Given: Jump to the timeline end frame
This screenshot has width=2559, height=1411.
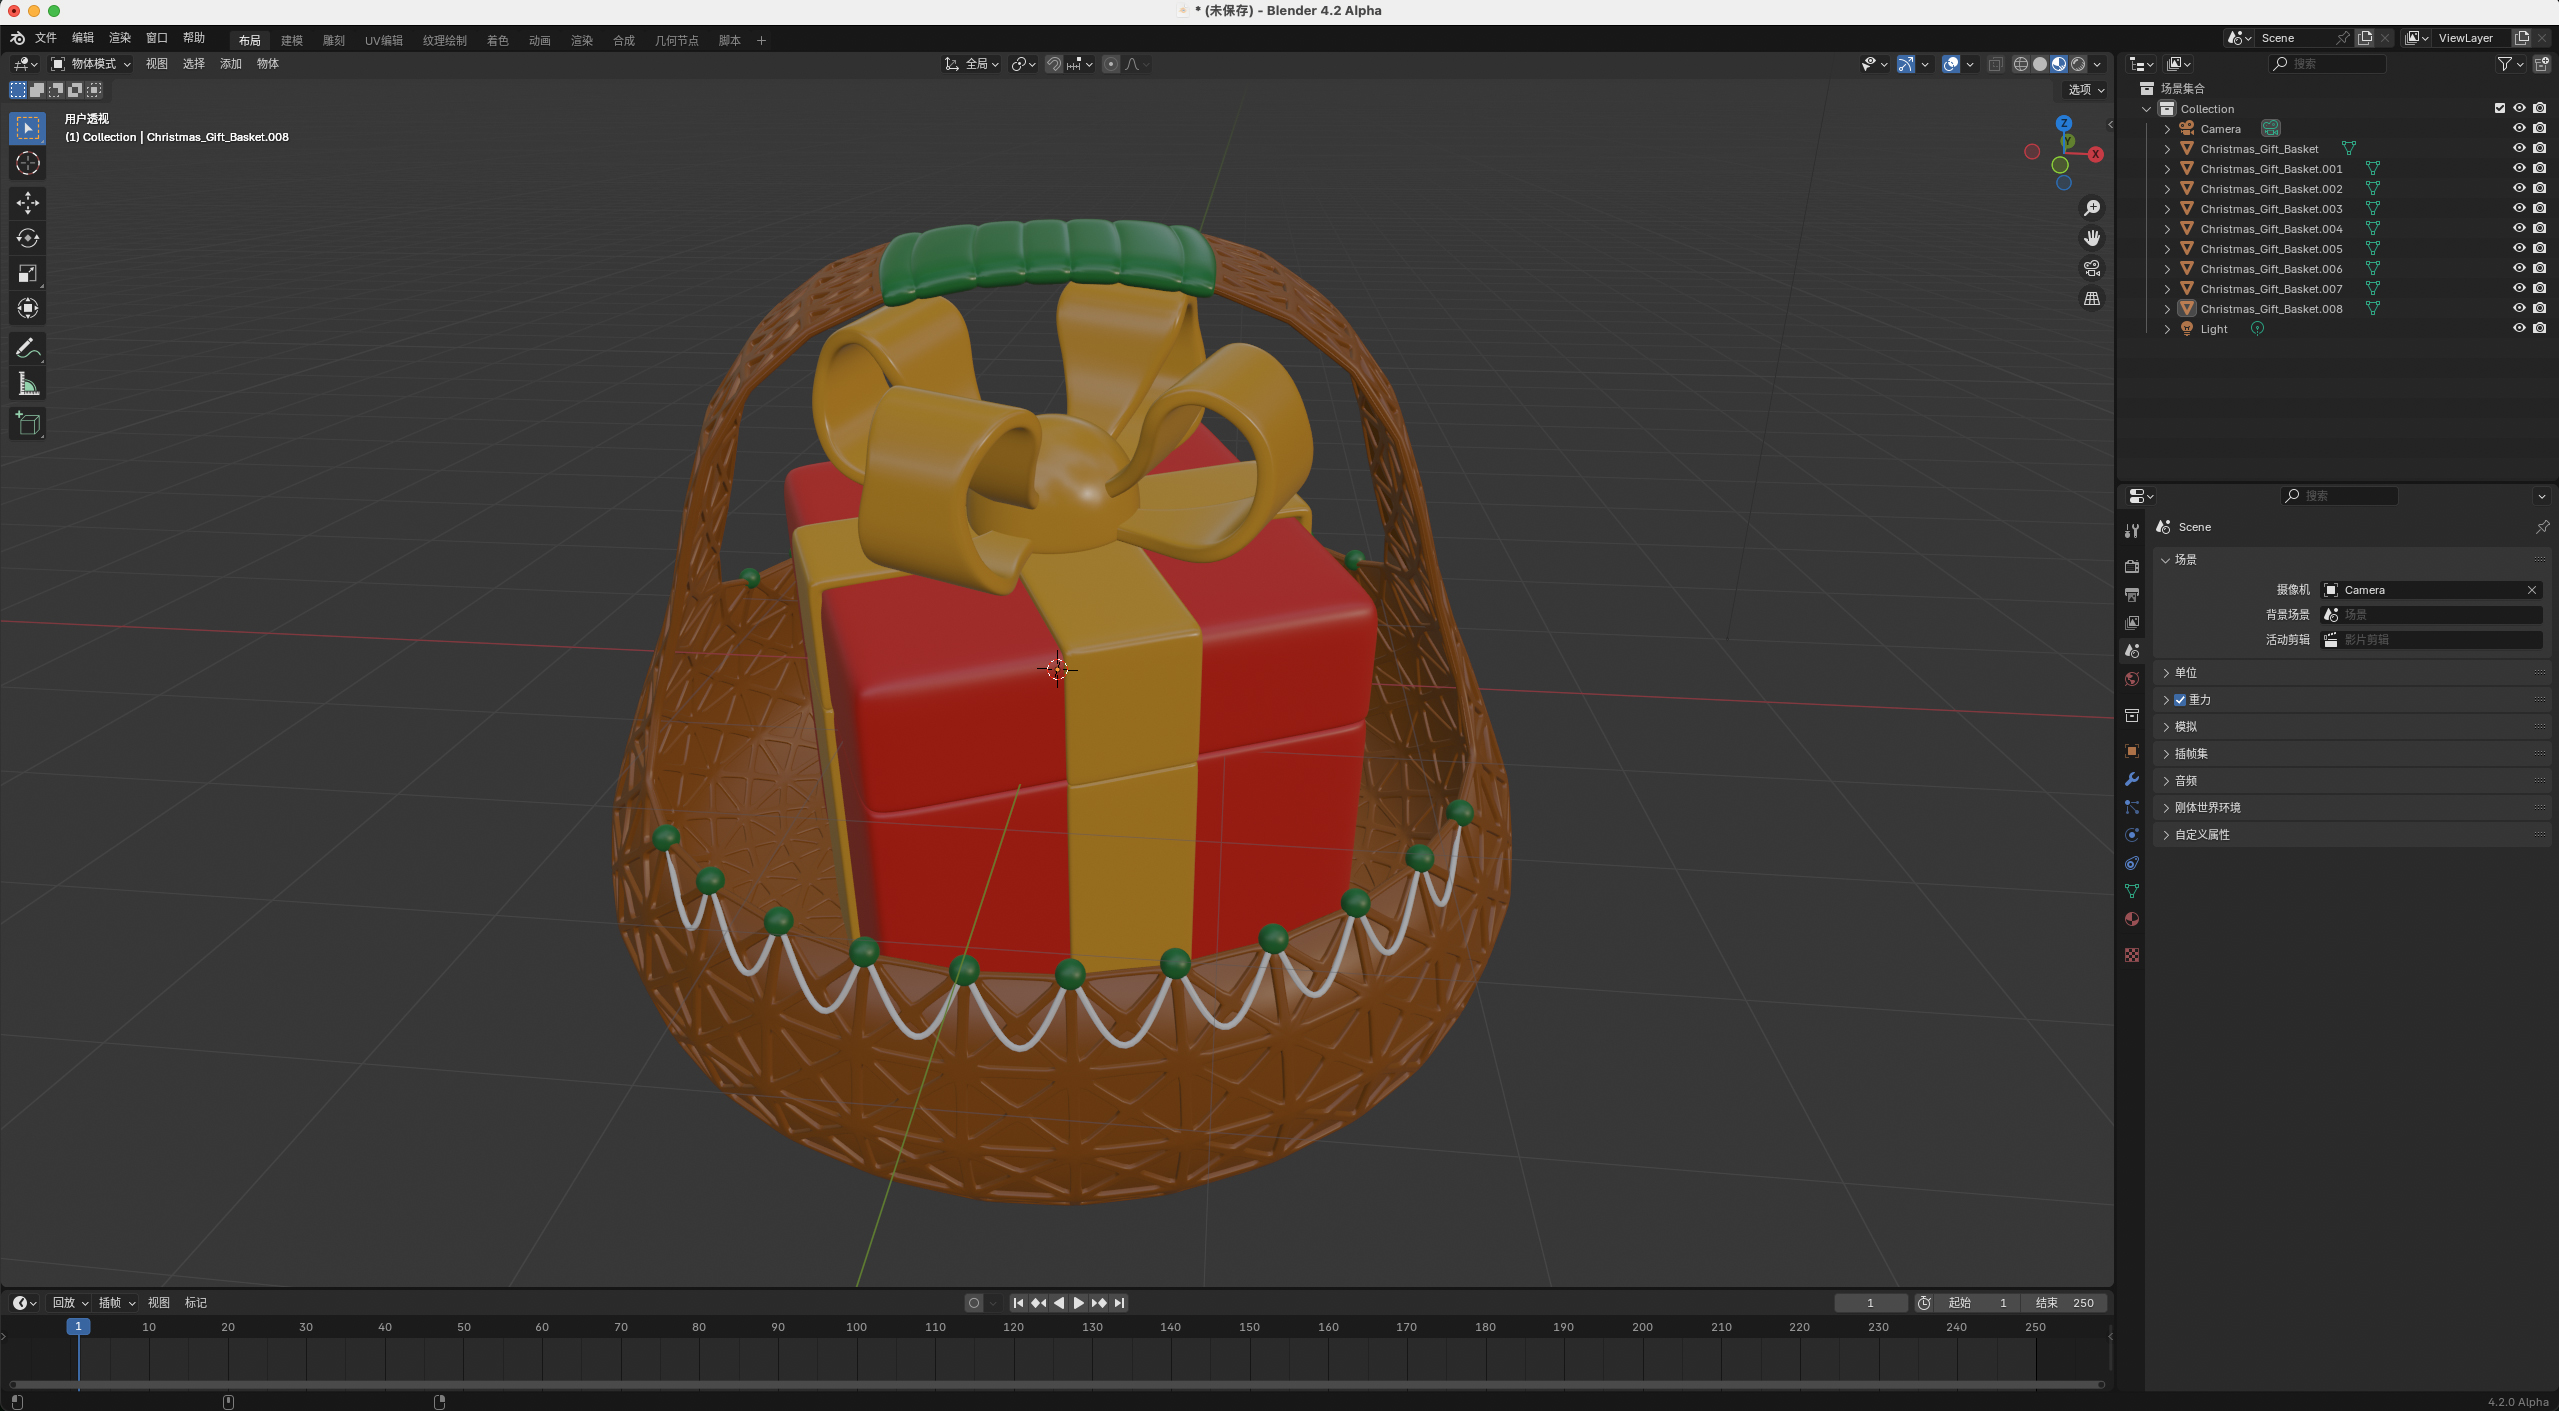Looking at the screenshot, I should (1119, 1303).
